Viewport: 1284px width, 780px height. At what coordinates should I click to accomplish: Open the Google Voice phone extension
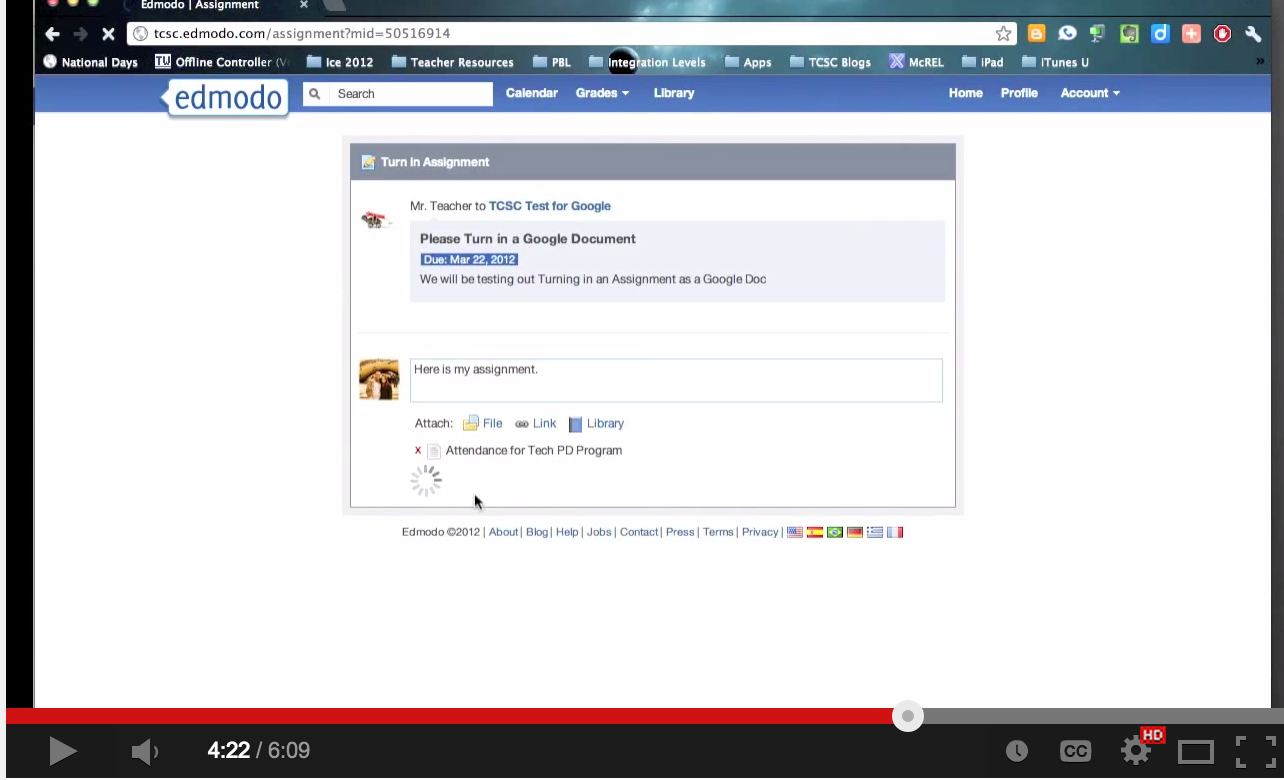1067,34
